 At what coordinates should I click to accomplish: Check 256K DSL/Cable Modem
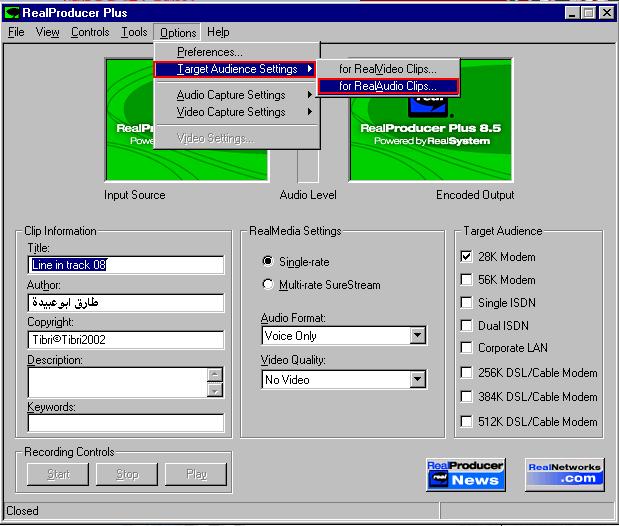click(x=466, y=372)
